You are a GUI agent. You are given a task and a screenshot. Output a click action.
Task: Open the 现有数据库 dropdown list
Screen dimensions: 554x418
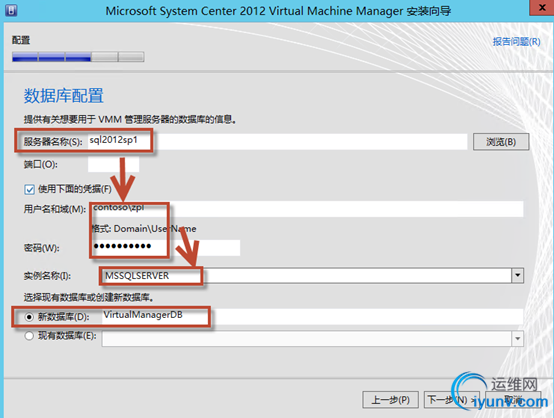pyautogui.click(x=518, y=338)
